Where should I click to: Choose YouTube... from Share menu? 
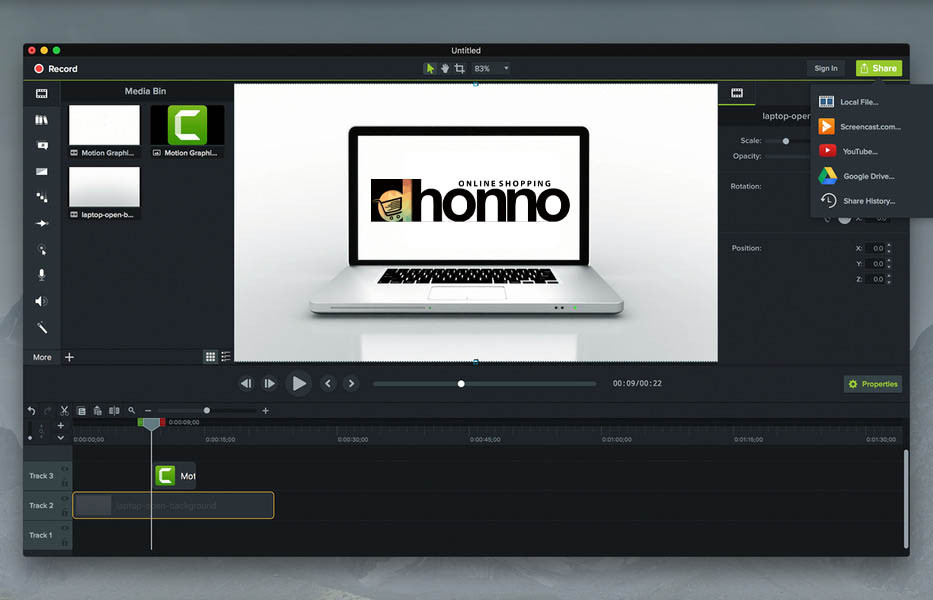[x=859, y=151]
